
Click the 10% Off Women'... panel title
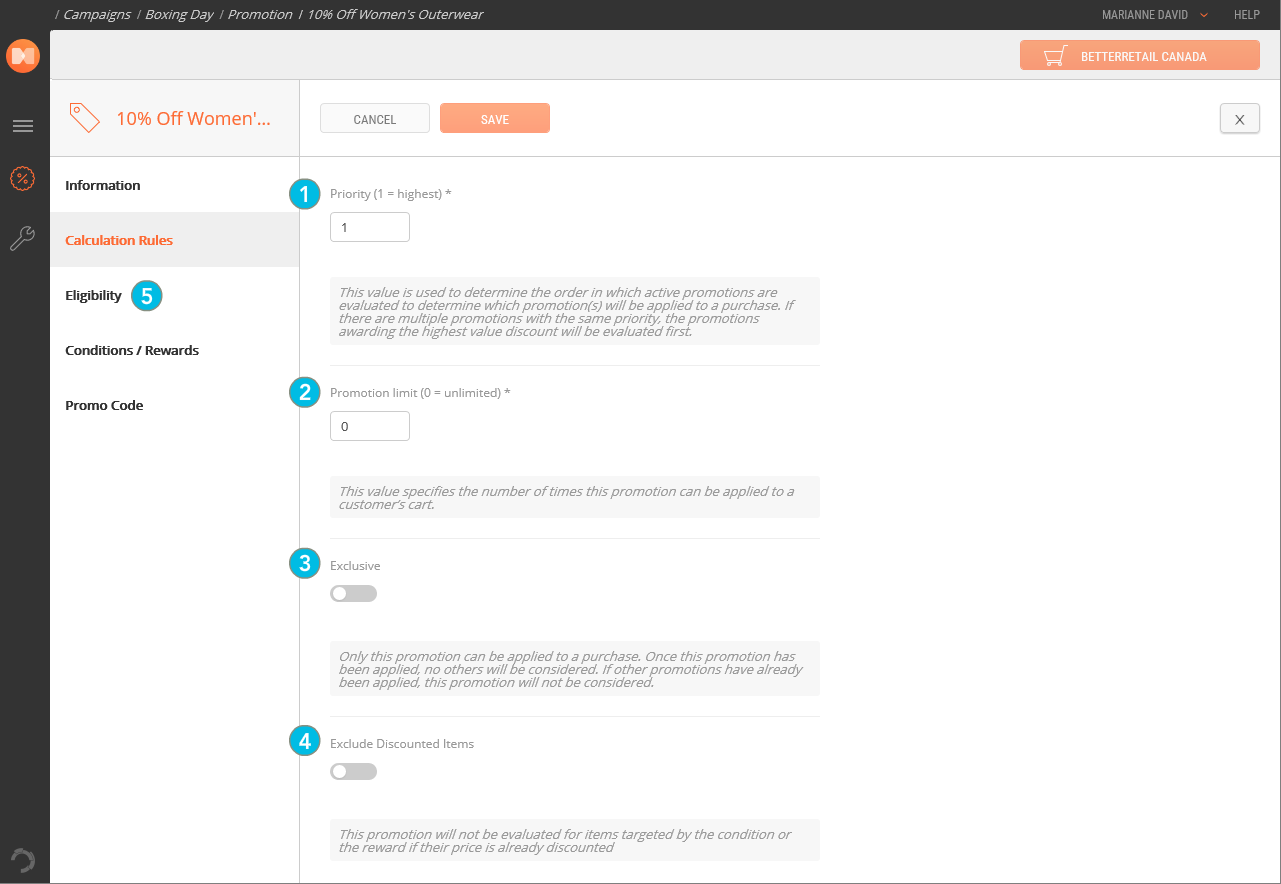point(194,118)
